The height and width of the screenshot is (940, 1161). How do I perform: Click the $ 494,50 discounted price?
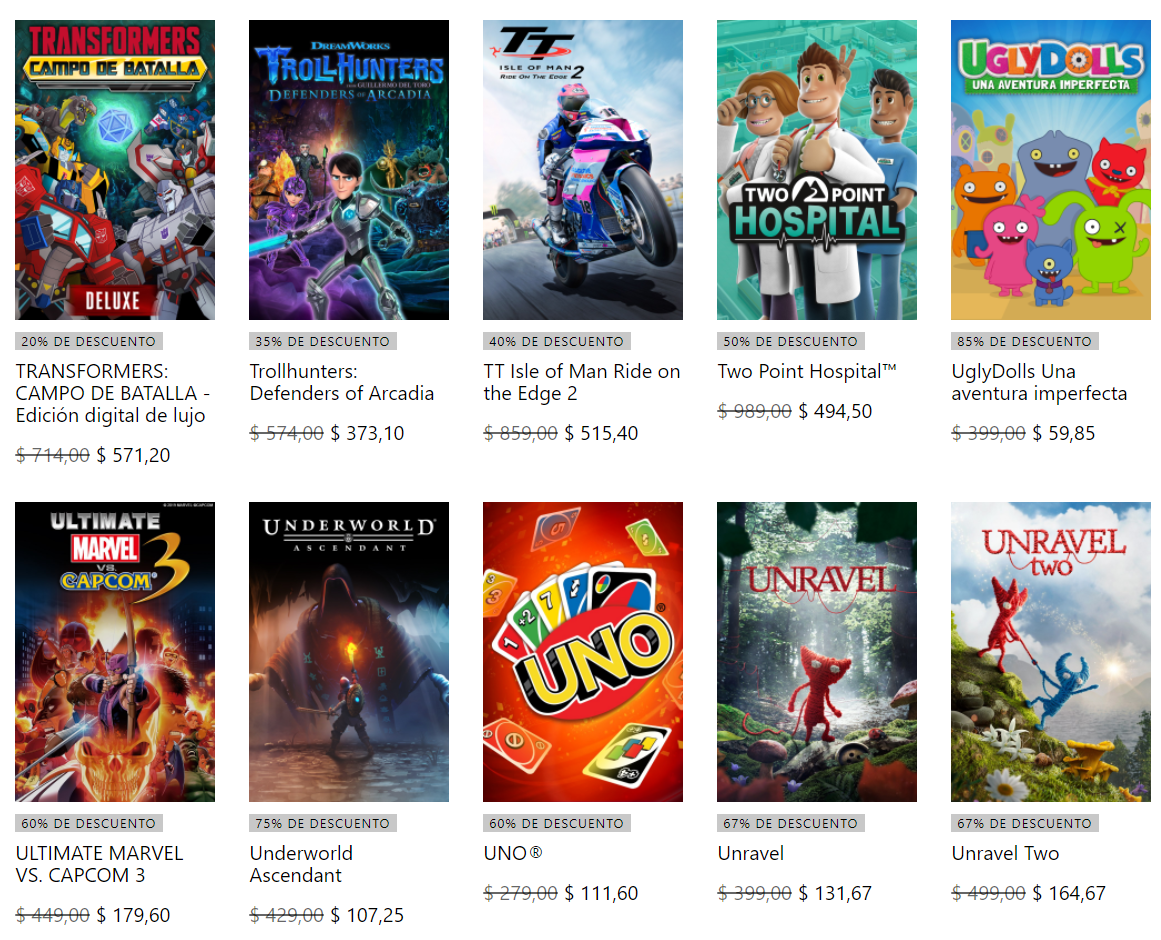point(835,412)
